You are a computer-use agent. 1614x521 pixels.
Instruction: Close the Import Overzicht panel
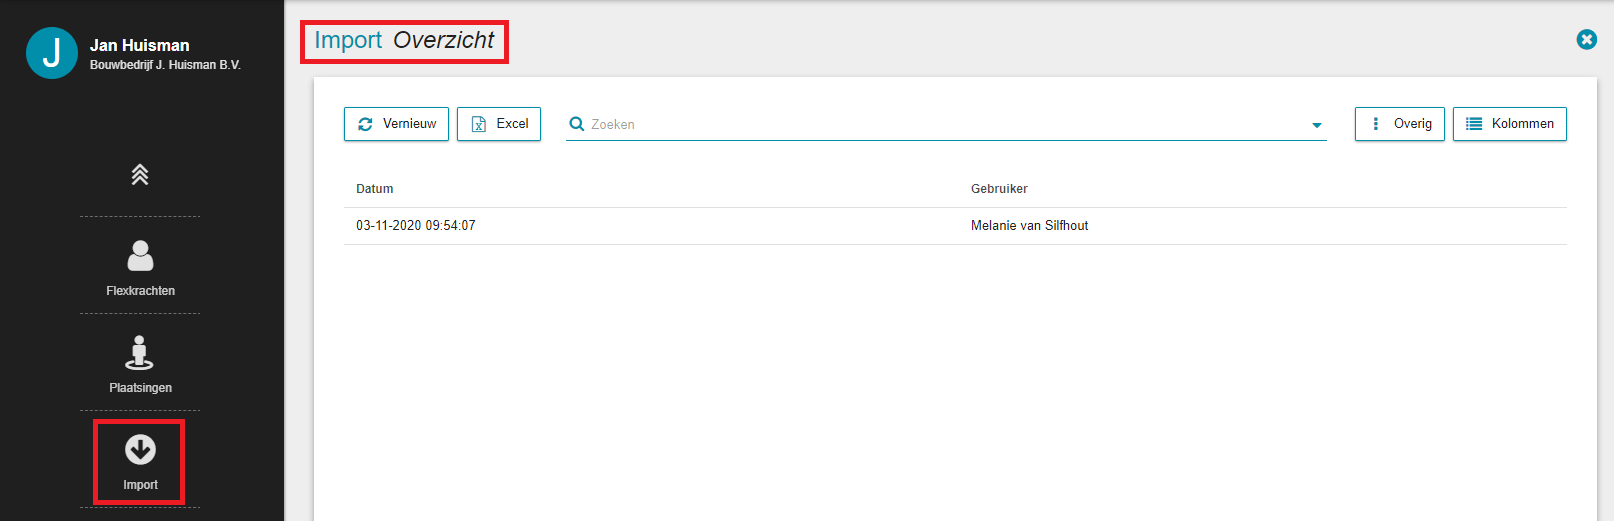pyautogui.click(x=1587, y=39)
